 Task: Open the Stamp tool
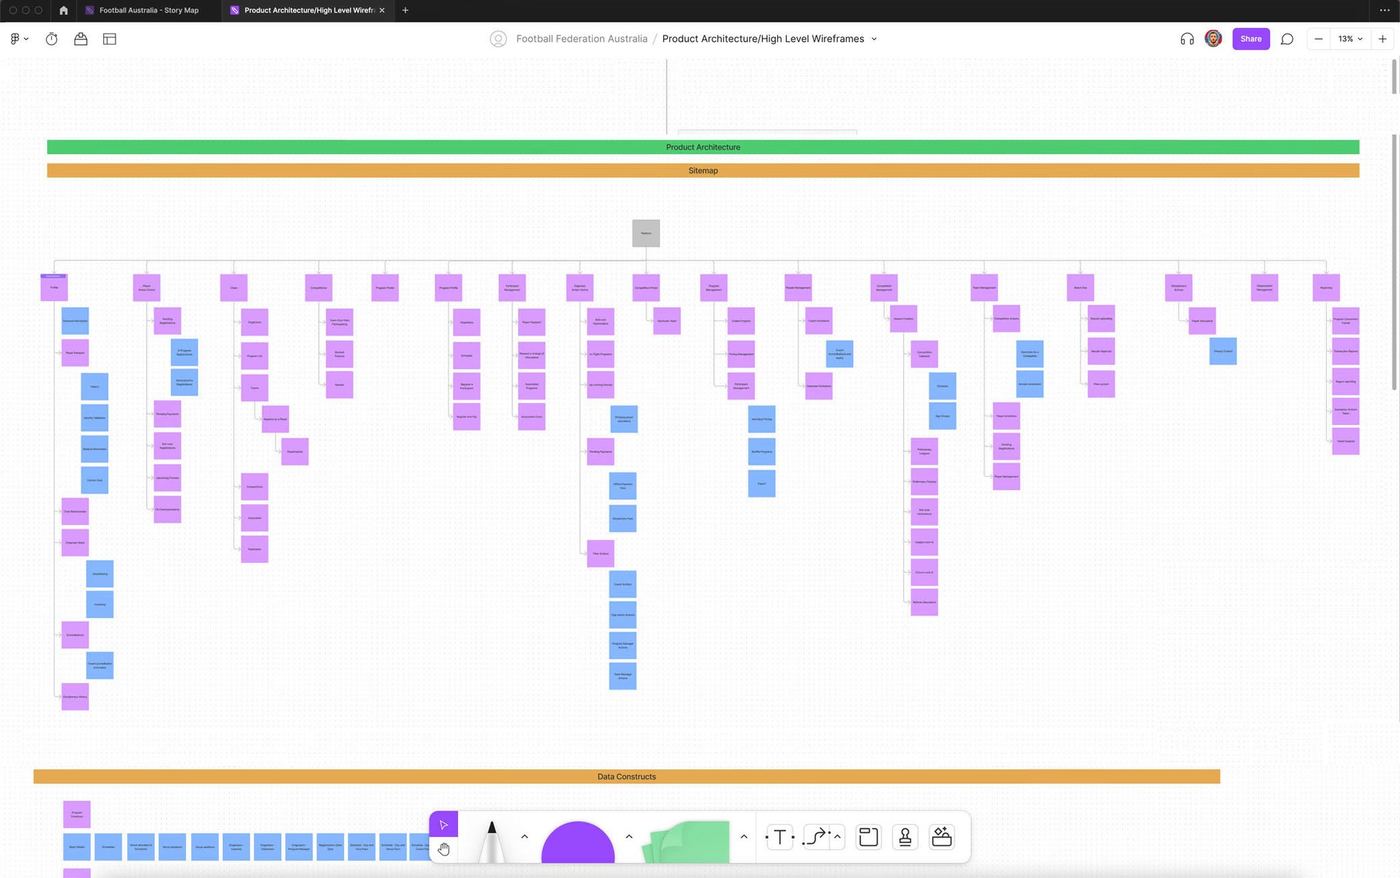pyautogui.click(x=905, y=837)
